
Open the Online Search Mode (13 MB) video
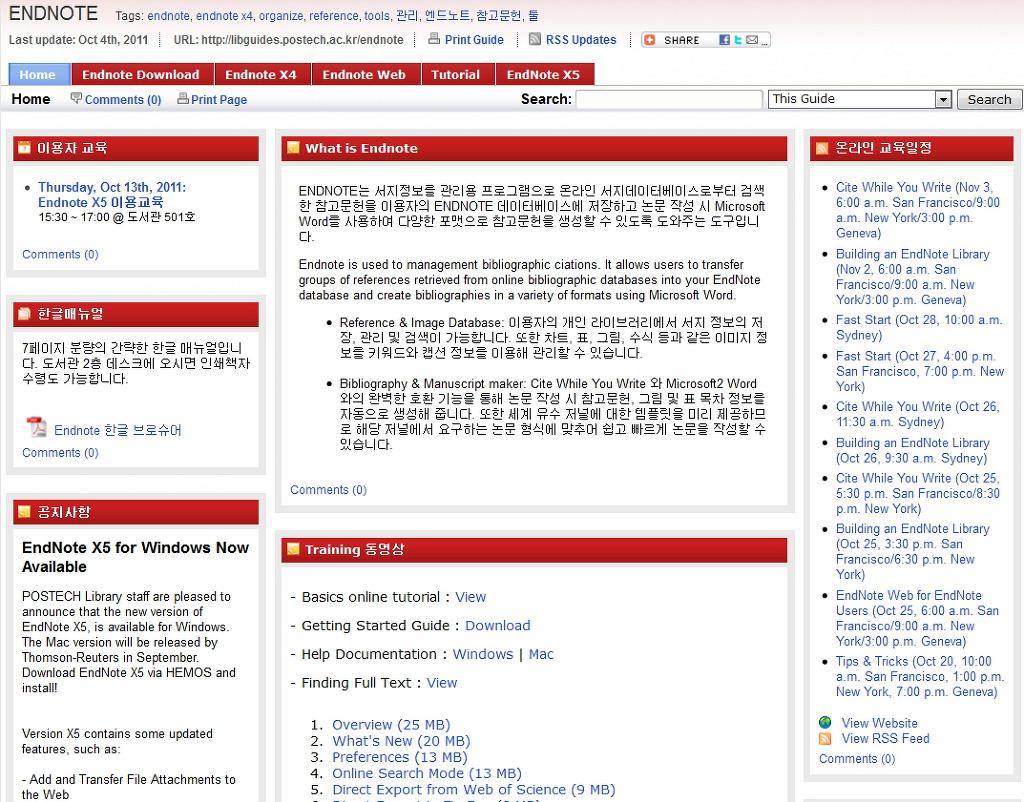tap(426, 773)
